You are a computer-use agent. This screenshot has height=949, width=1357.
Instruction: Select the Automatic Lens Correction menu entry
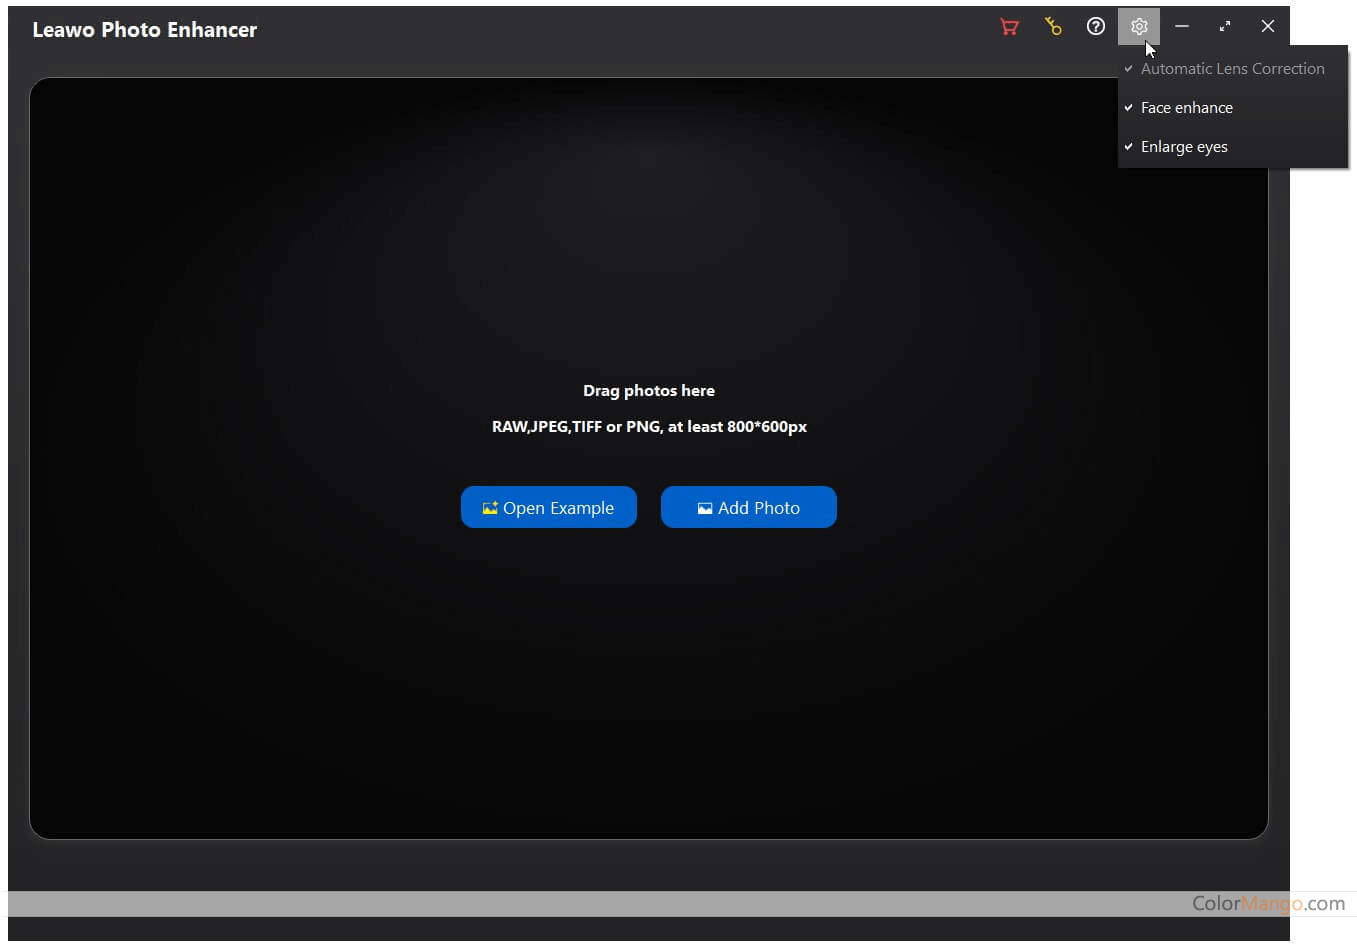click(1232, 69)
